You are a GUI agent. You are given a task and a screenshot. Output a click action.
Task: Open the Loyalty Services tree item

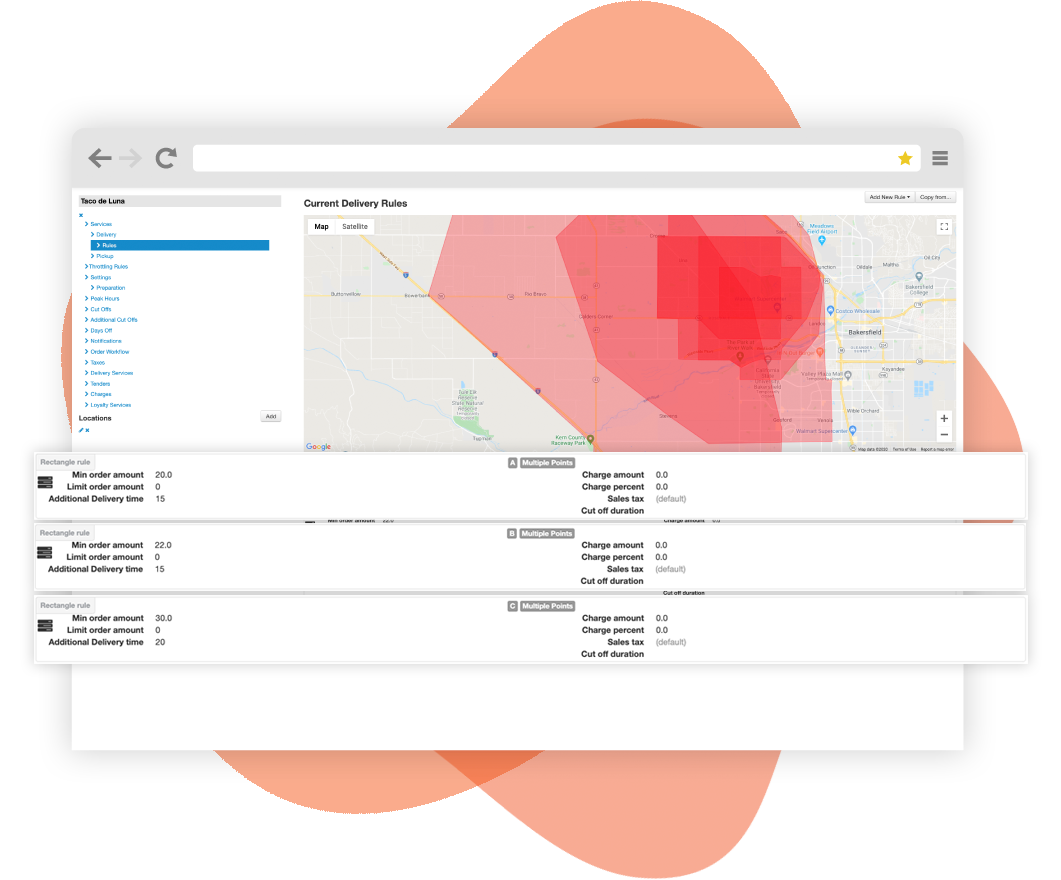coord(111,405)
